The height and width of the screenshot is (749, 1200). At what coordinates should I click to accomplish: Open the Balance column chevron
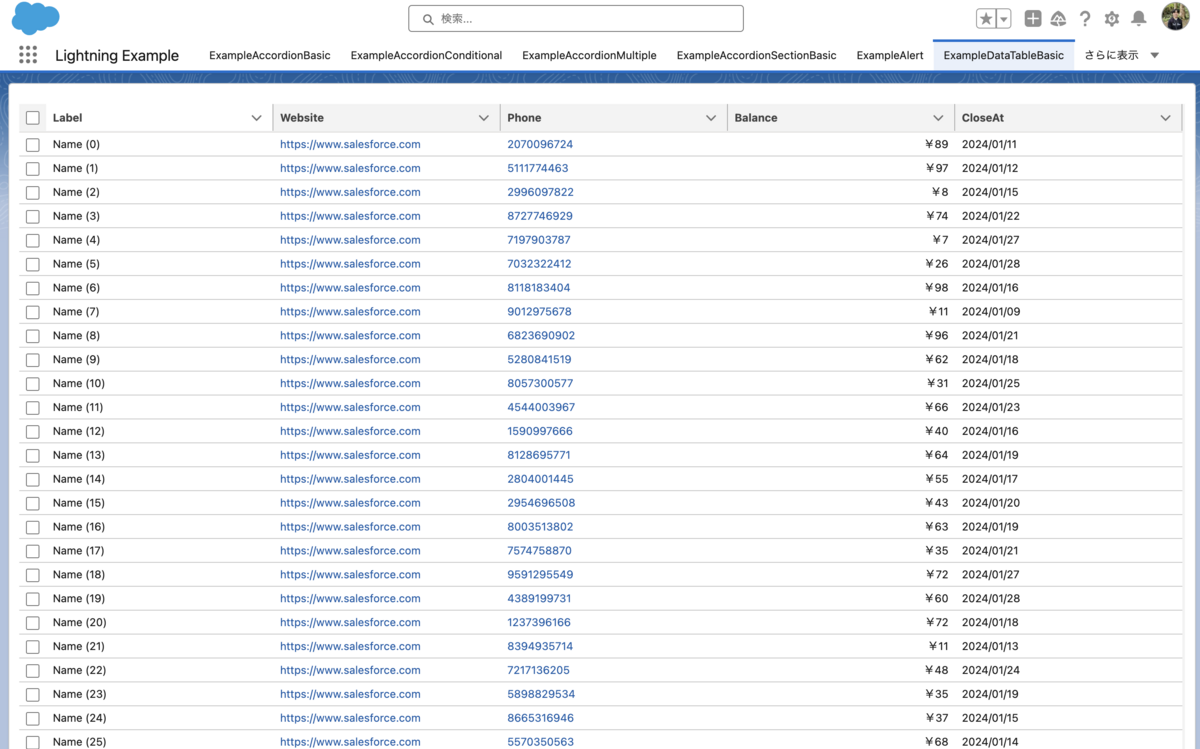point(938,117)
